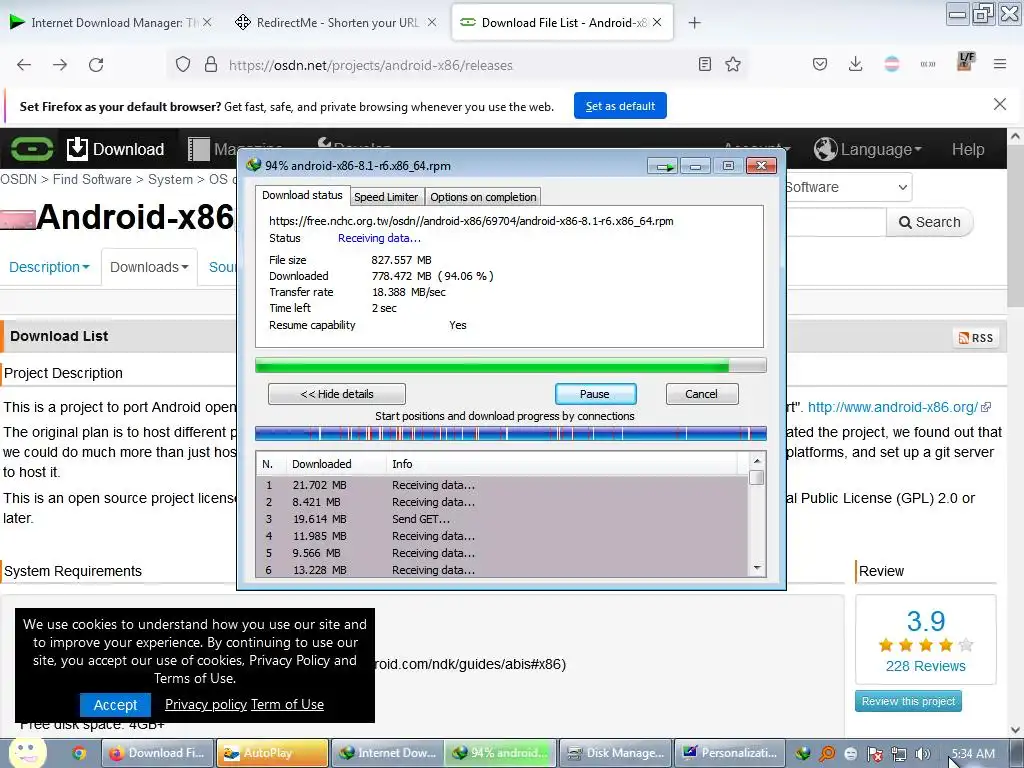Screen dimensions: 1024x768
Task: Reload the page with refresh icon
Action: click(x=96, y=65)
